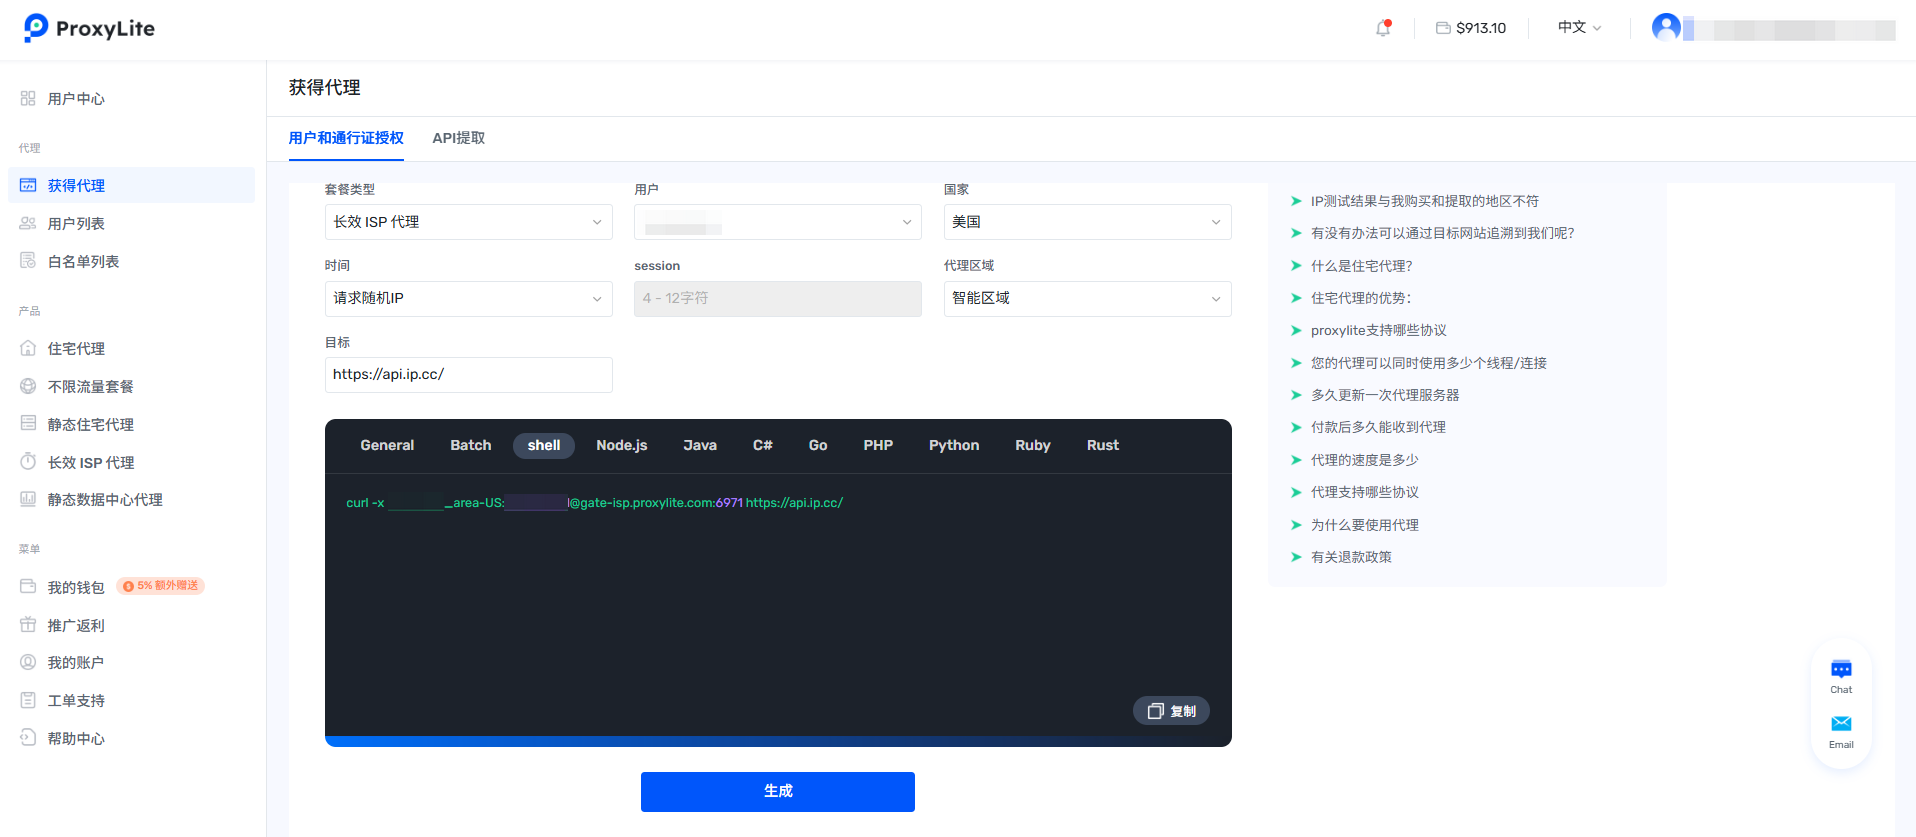Open FAQ 付款后多久能收到代理
Viewport: 1916px width, 837px height.
tap(1378, 427)
